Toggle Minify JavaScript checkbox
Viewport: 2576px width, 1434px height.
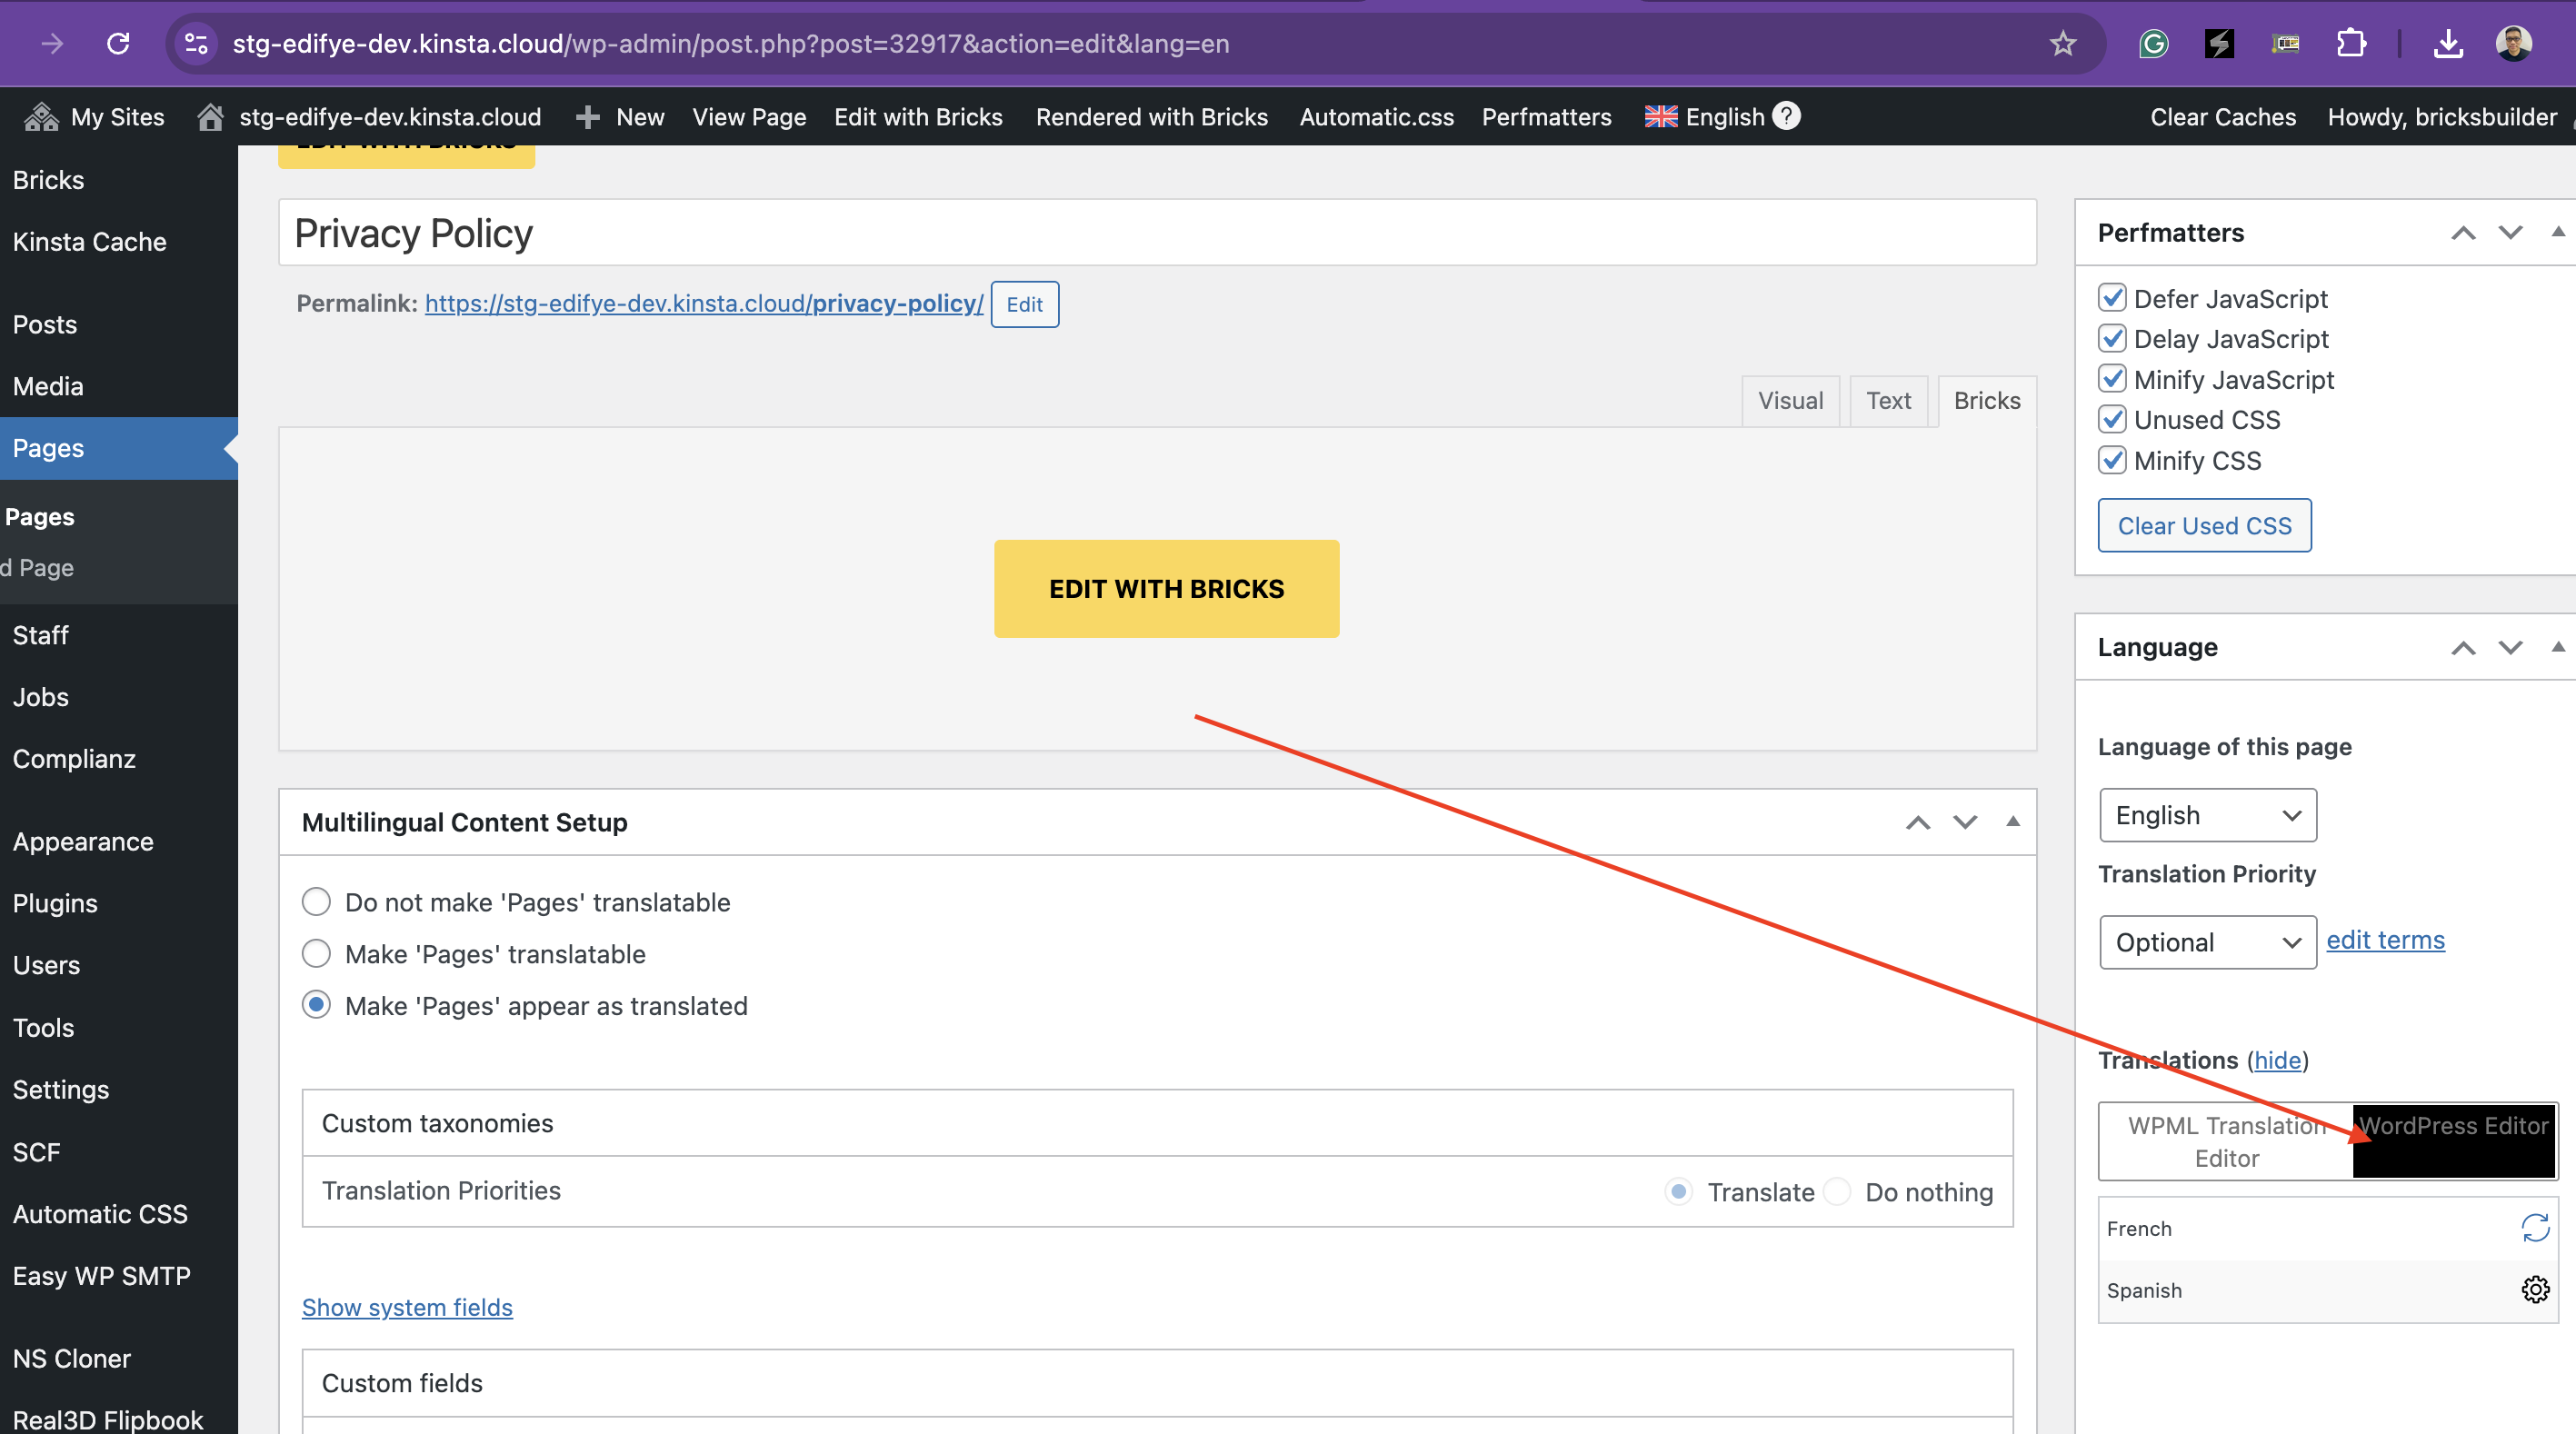(x=2112, y=379)
